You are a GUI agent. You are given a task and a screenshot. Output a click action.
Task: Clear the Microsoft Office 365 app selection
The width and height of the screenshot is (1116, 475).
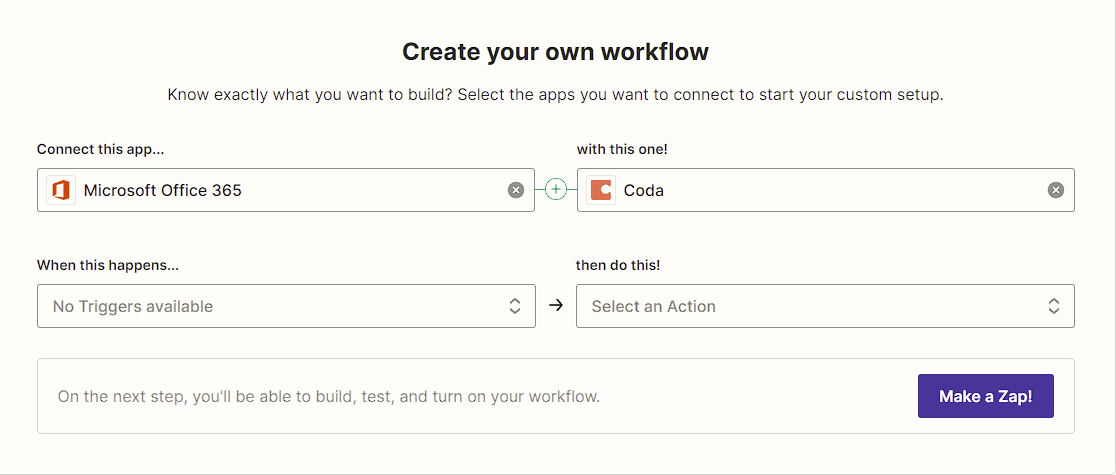click(x=515, y=190)
